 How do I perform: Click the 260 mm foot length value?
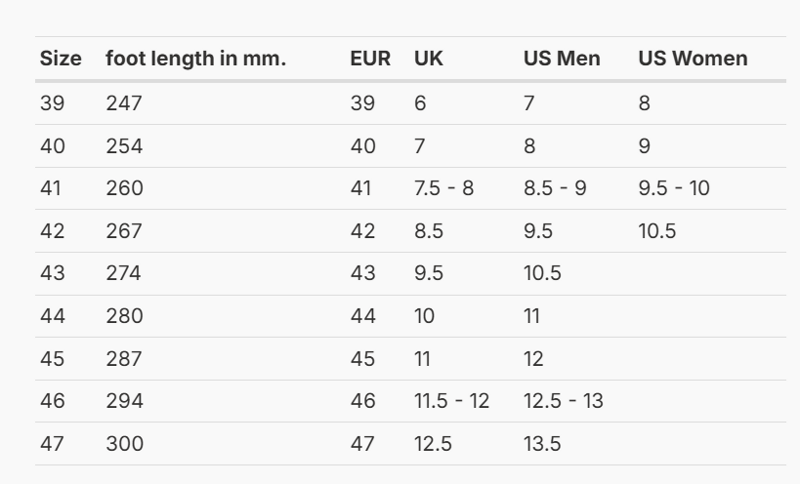(124, 188)
